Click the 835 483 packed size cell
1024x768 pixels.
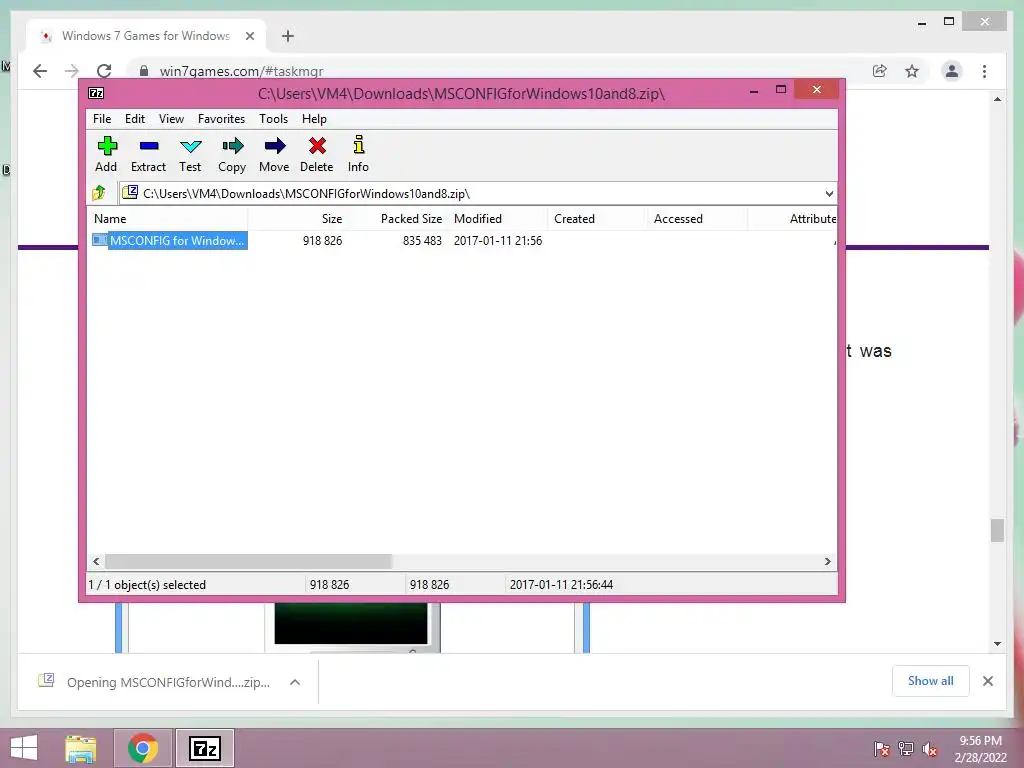(422, 240)
